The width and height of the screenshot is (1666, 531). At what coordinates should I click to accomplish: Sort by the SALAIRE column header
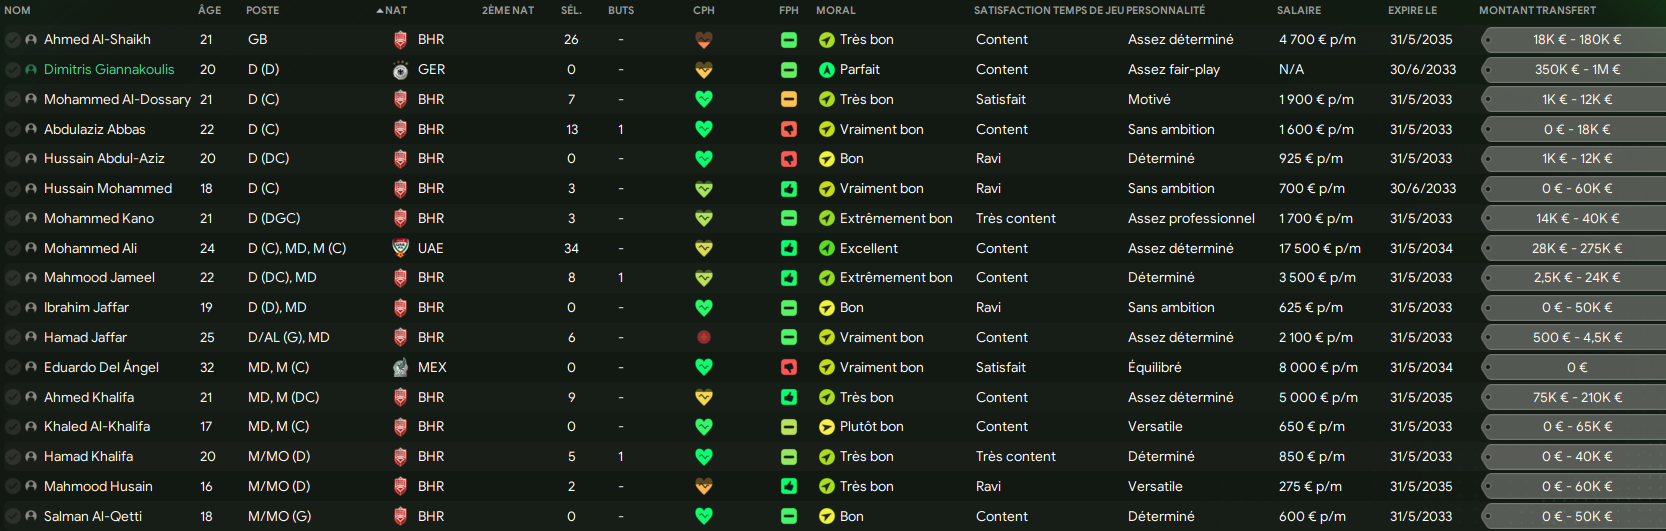[x=1299, y=10]
